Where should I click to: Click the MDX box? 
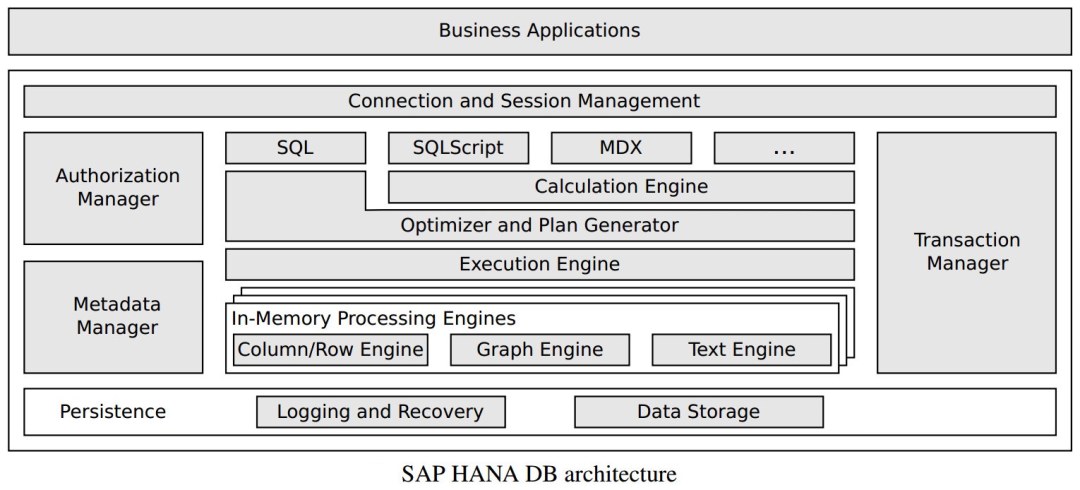(621, 148)
